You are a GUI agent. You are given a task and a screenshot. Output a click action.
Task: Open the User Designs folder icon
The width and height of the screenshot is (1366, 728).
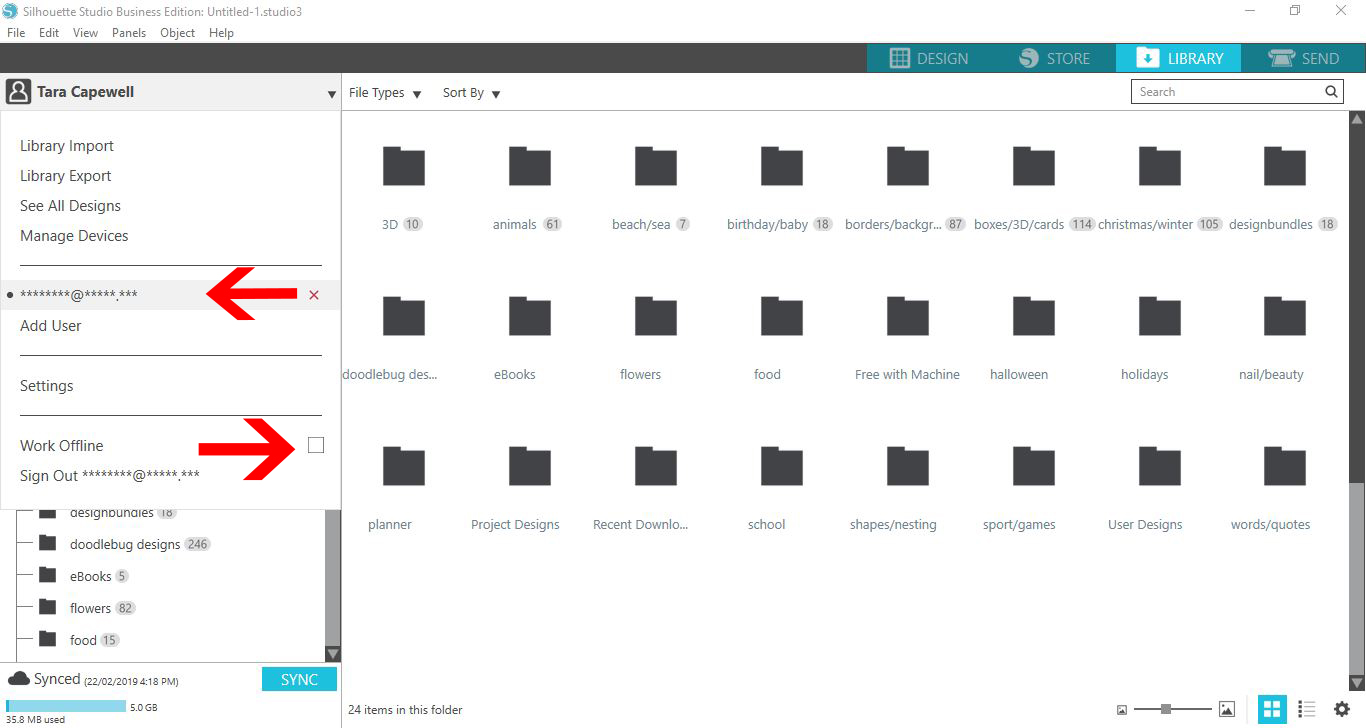[1160, 466]
